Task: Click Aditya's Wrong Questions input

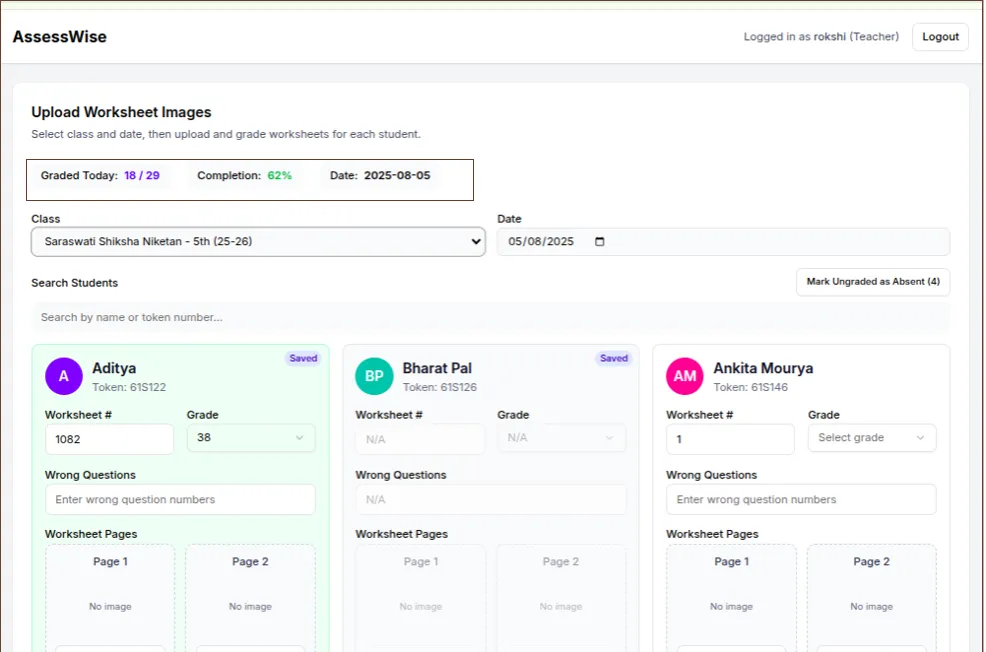Action: click(180, 499)
